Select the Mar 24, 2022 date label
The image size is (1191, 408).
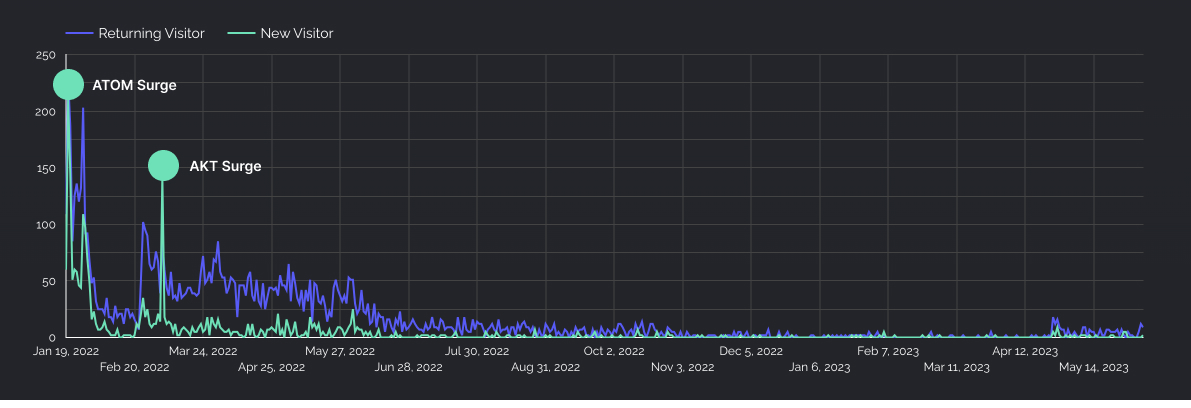(x=203, y=351)
